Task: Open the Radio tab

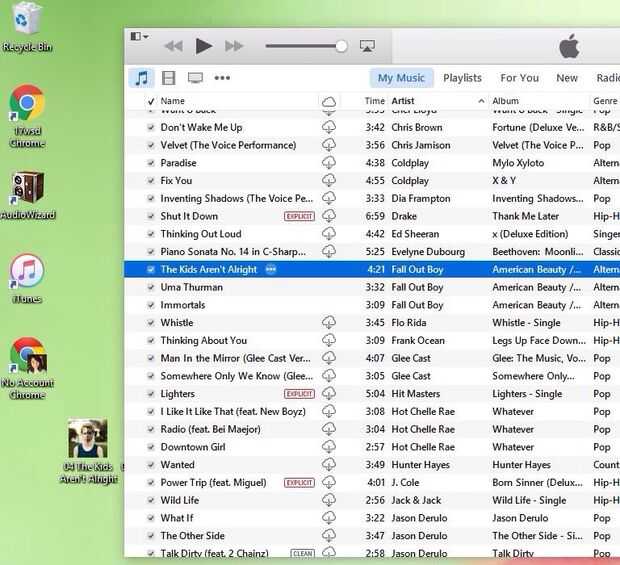Action: [608, 78]
